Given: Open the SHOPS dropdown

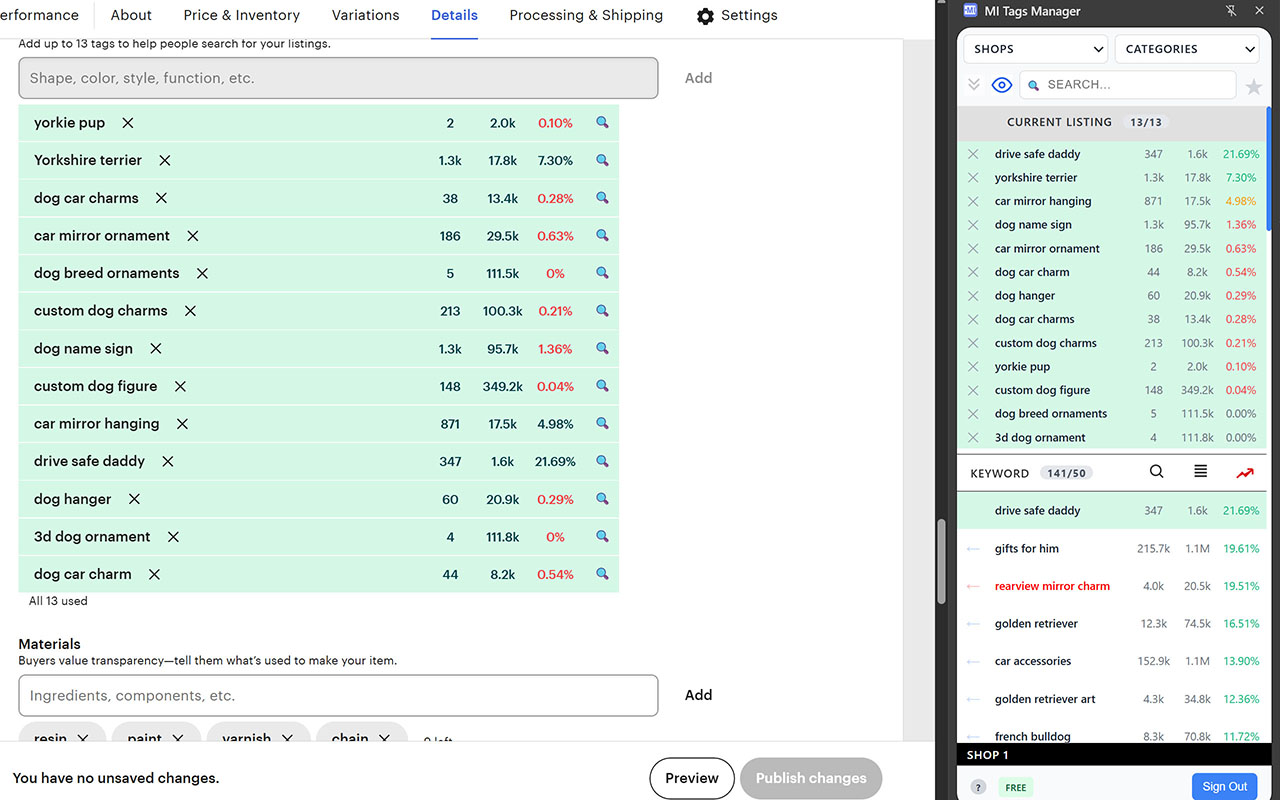Looking at the screenshot, I should pyautogui.click(x=1034, y=49).
